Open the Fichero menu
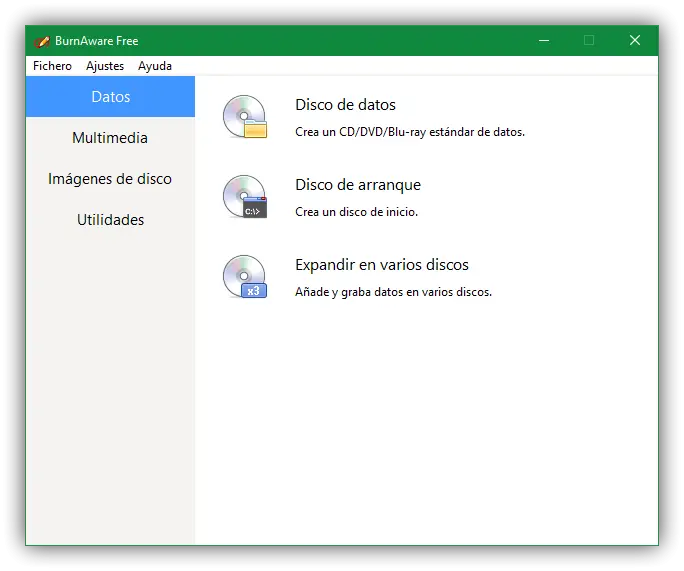 [52, 66]
